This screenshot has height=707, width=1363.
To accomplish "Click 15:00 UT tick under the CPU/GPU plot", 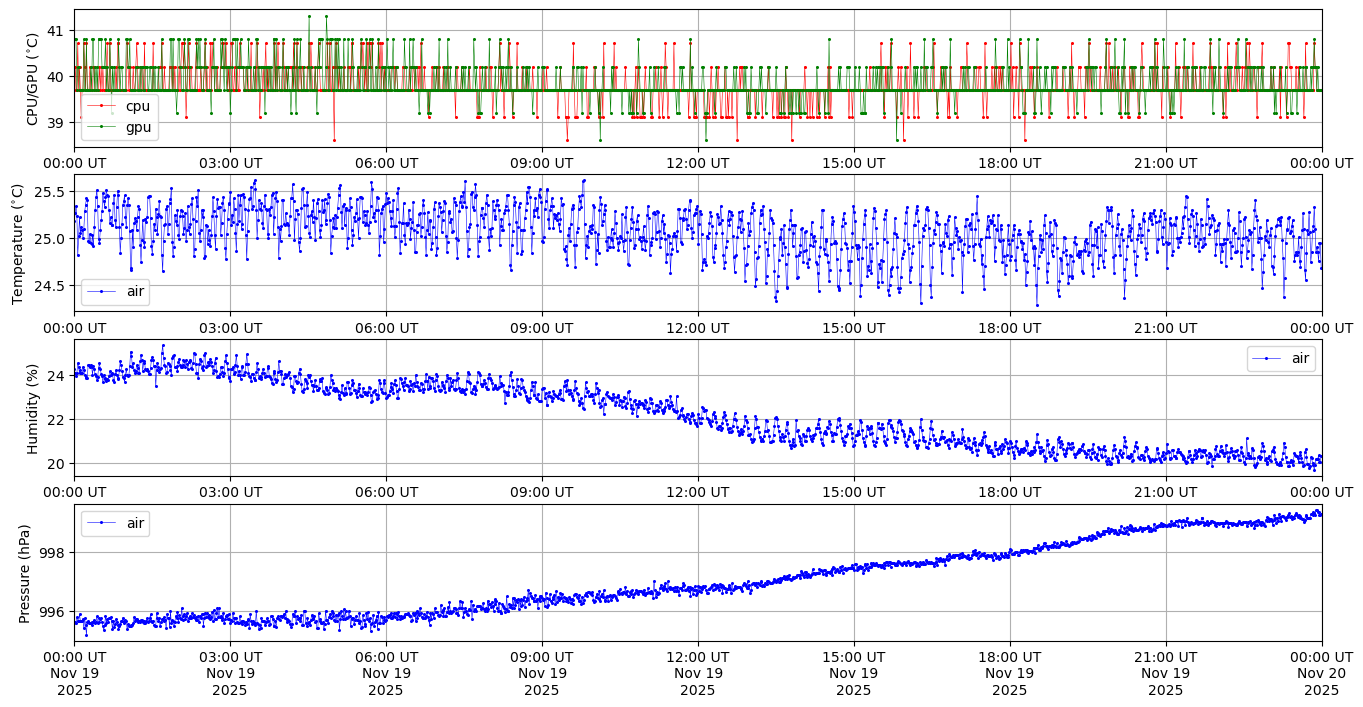I will [x=853, y=163].
